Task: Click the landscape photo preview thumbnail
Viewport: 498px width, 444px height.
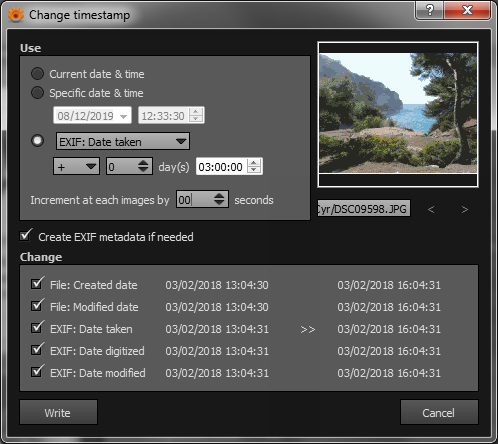Action: click(398, 114)
